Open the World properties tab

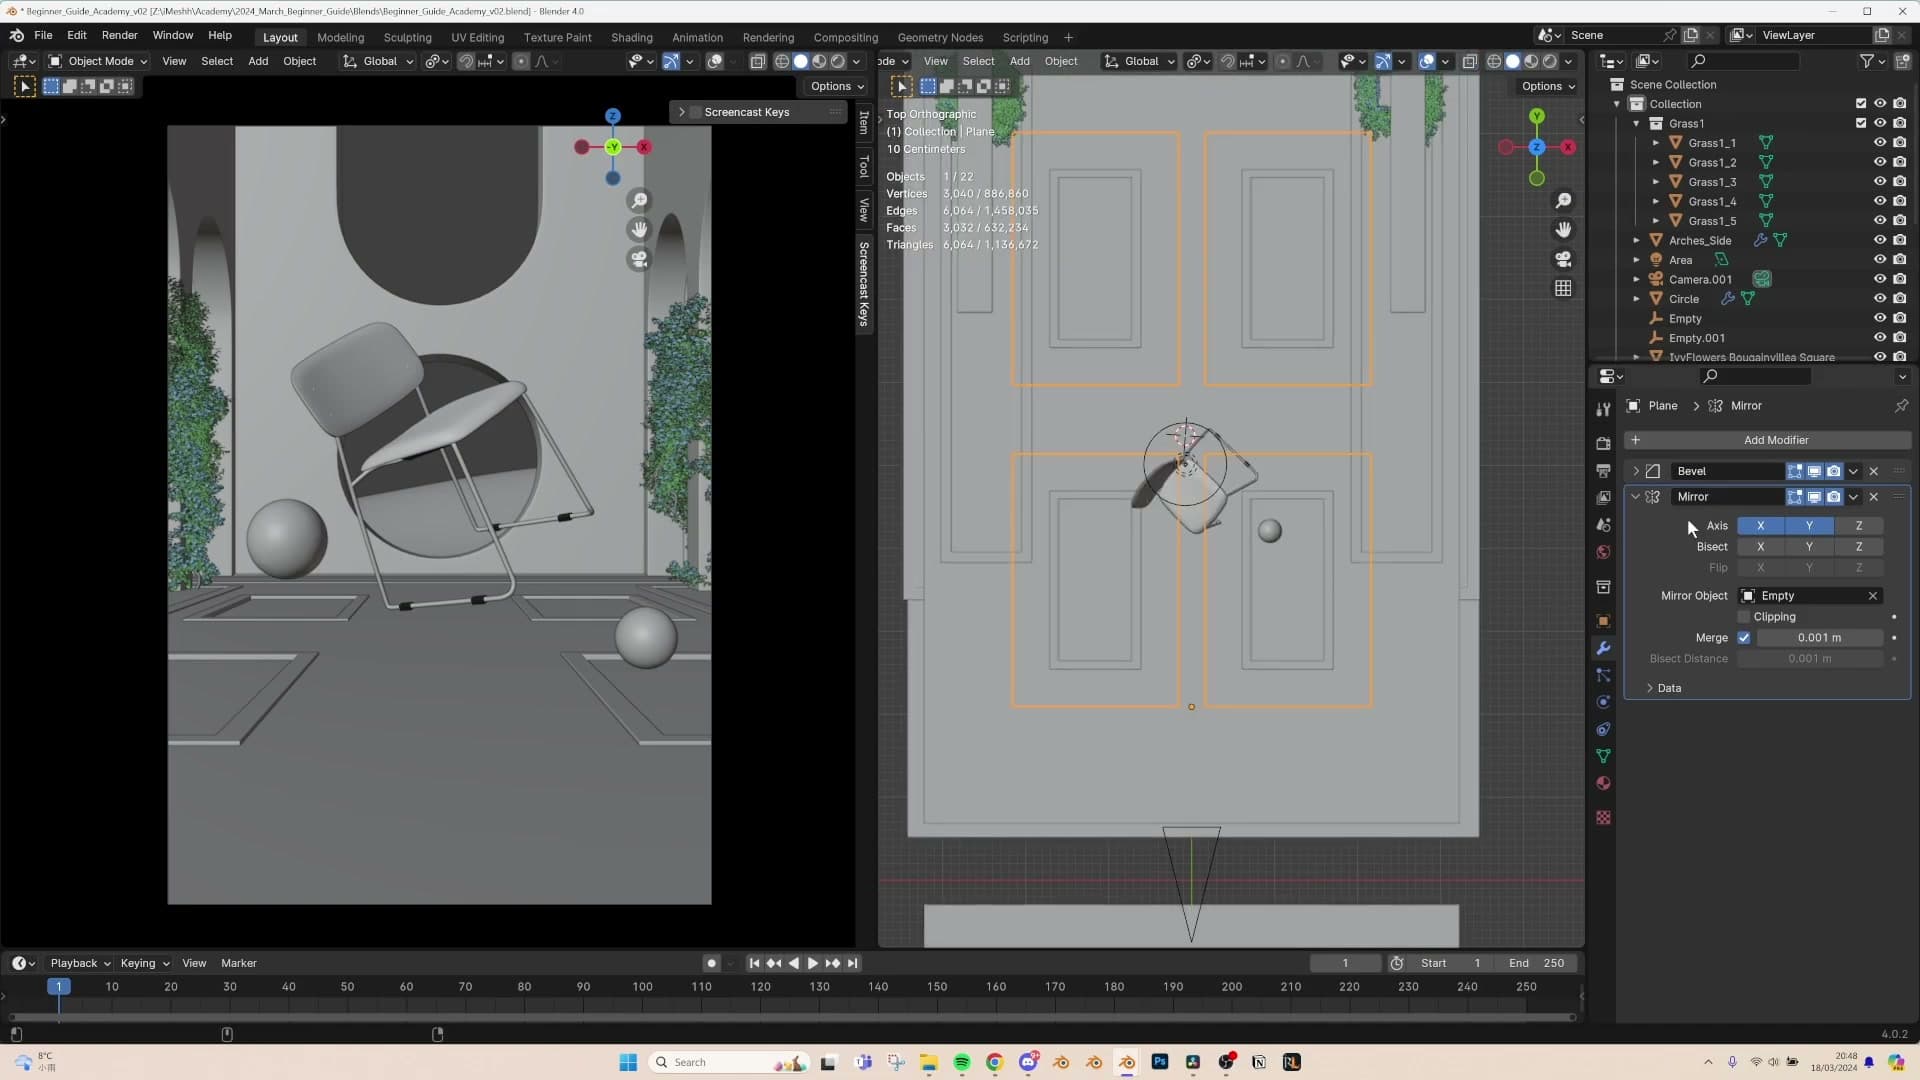[1603, 552]
